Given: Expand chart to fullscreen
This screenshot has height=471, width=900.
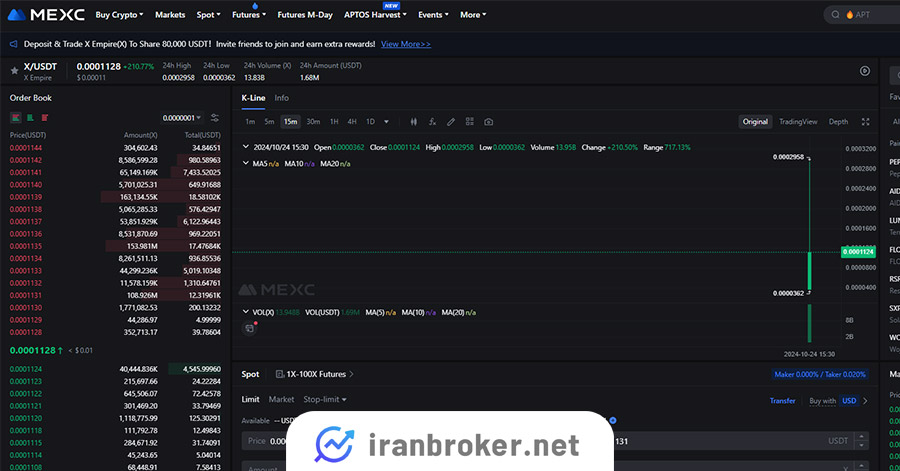Looking at the screenshot, I should coord(866,122).
